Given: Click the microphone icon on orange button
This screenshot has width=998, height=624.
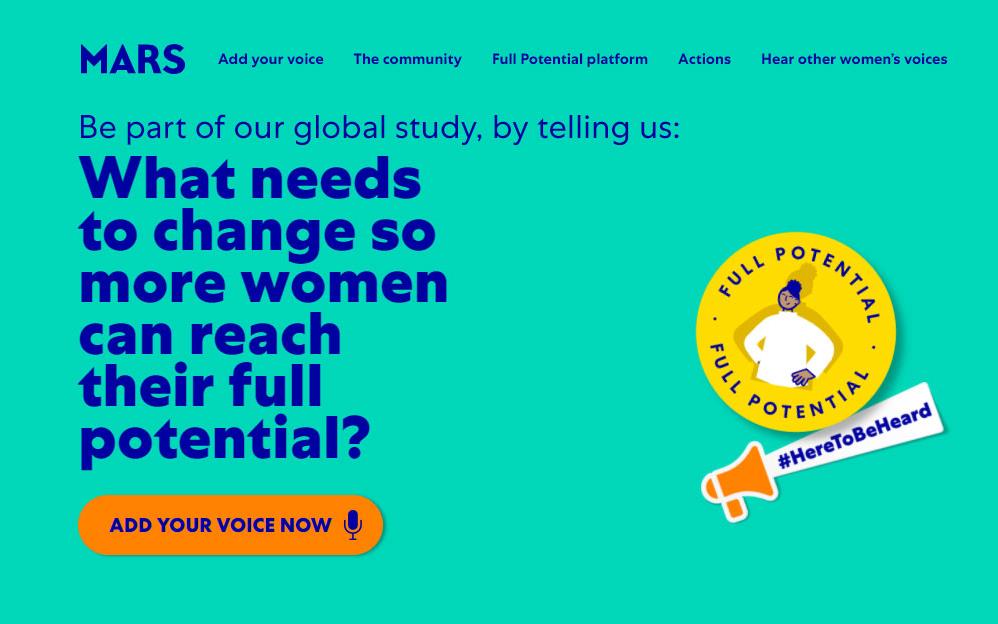Looking at the screenshot, I should [x=353, y=525].
